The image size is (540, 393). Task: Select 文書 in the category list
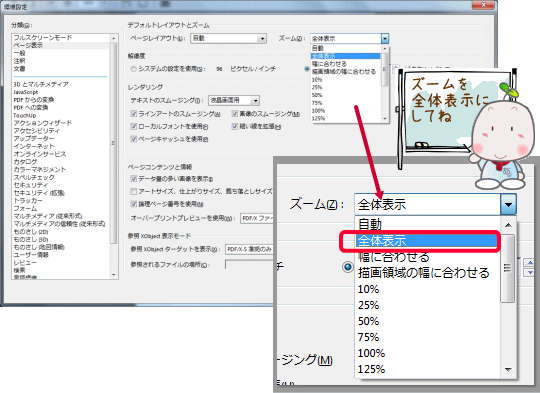click(20, 69)
